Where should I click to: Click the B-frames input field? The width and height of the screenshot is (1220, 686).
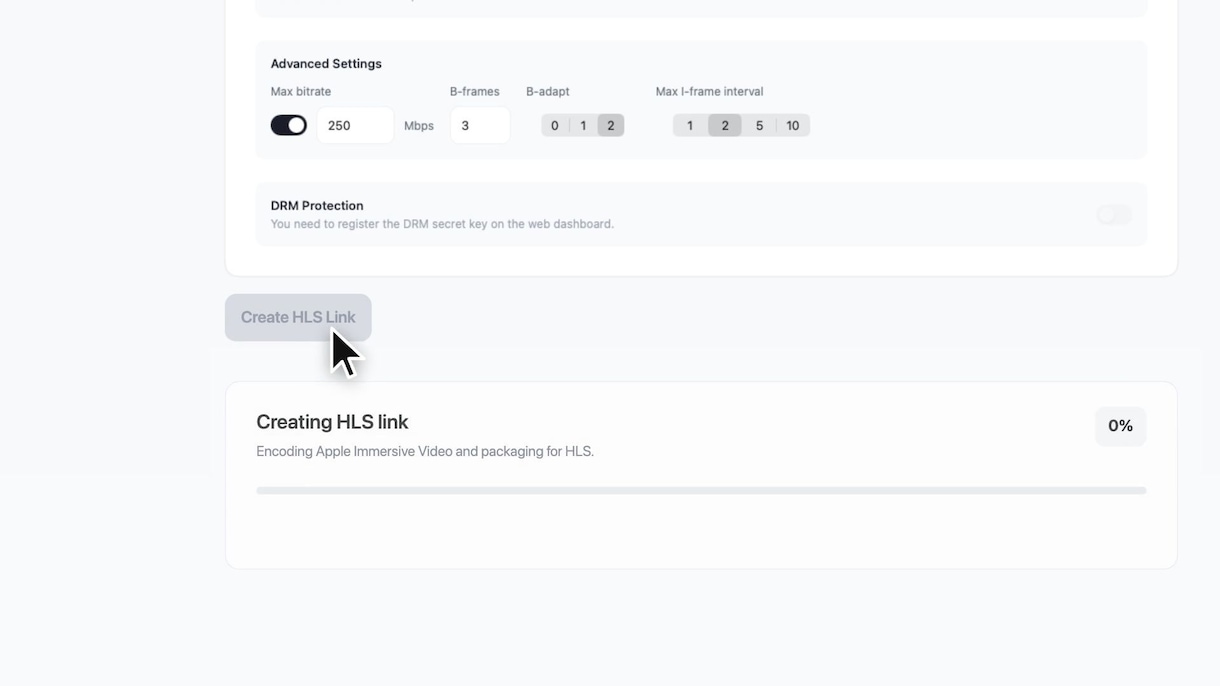pyautogui.click(x=480, y=125)
